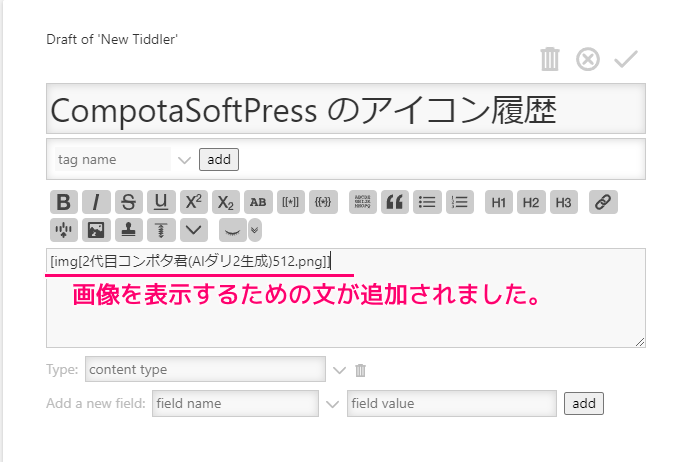688x462 pixels.
Task: Click add button next to tag name
Action: [x=219, y=159]
